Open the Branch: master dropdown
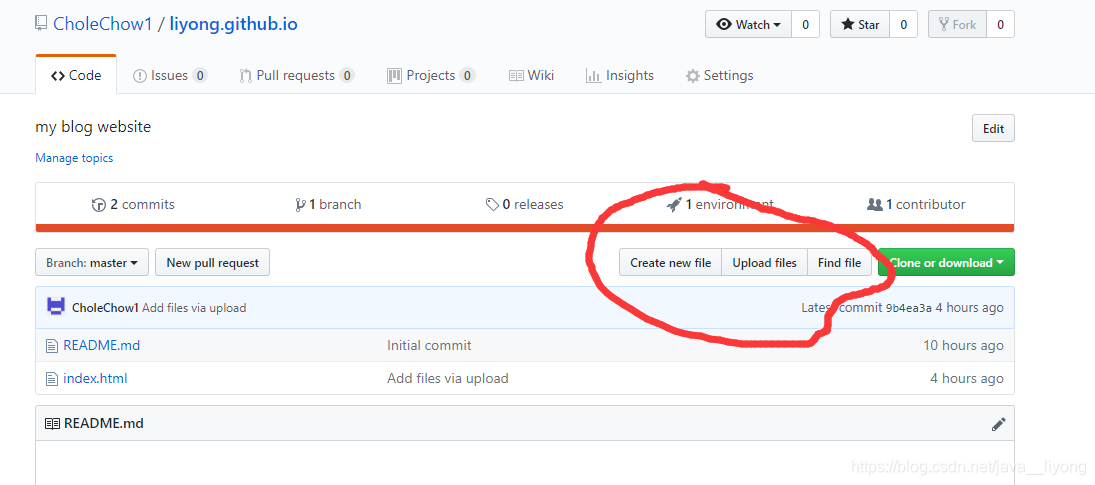This screenshot has width=1095, height=485. [92, 262]
